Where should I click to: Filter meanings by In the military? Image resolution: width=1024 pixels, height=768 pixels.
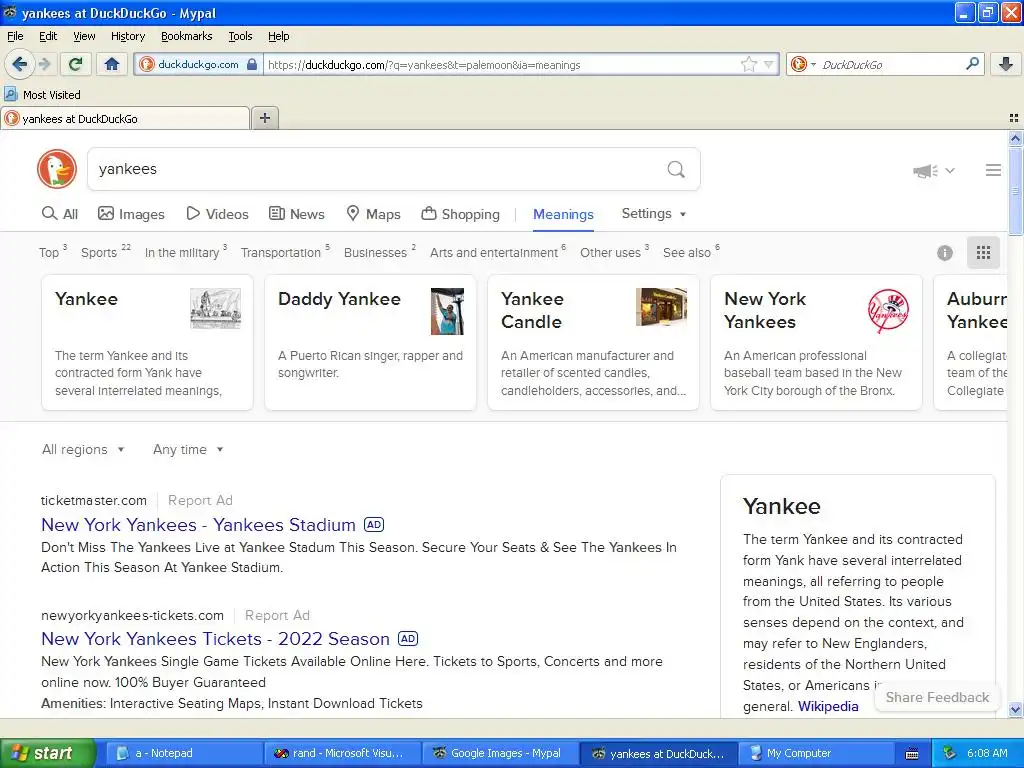point(186,252)
